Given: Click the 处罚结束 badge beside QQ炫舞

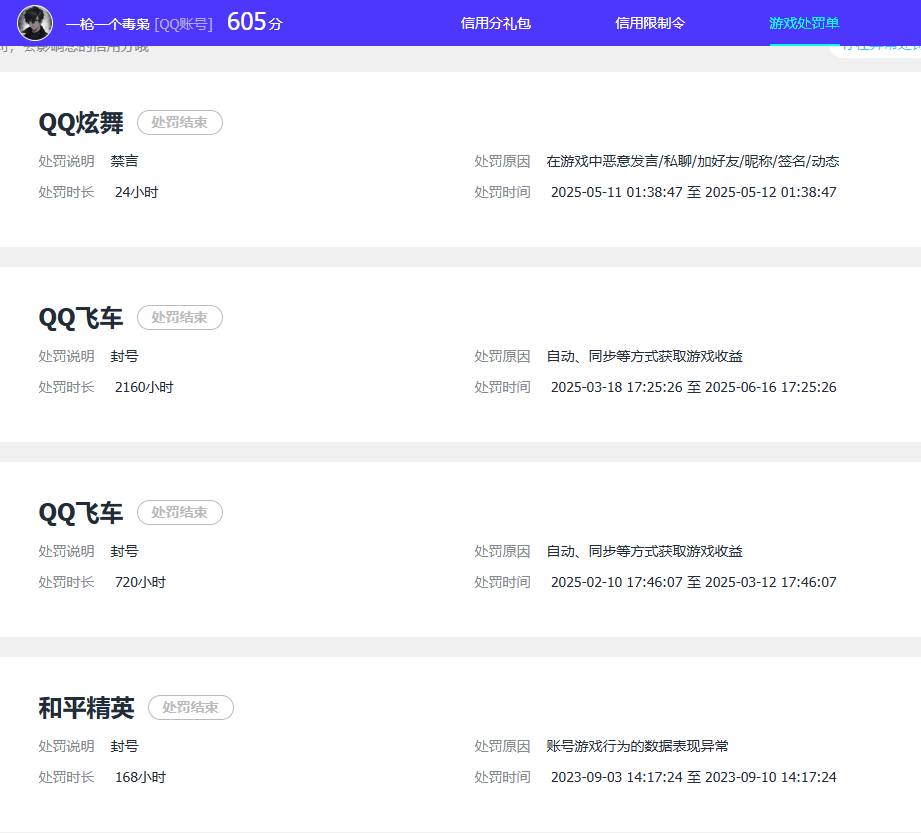Looking at the screenshot, I should (180, 122).
